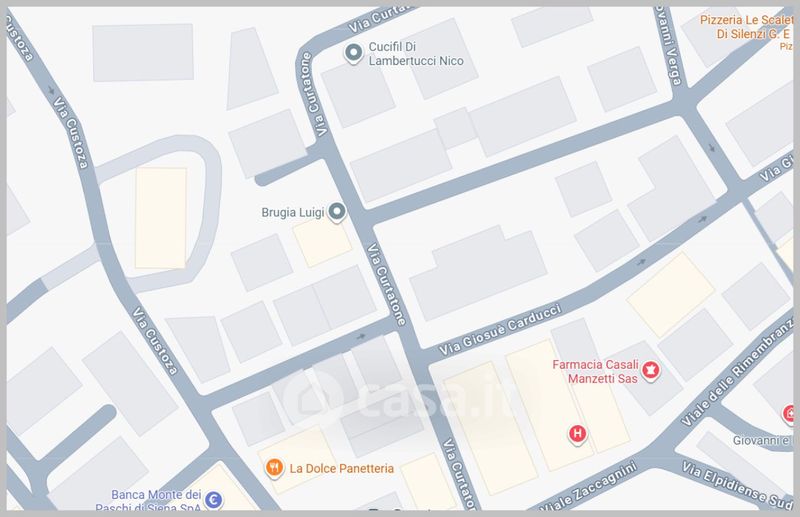Select the tall yellow building inside the loop road
The image size is (800, 517).
tap(161, 218)
